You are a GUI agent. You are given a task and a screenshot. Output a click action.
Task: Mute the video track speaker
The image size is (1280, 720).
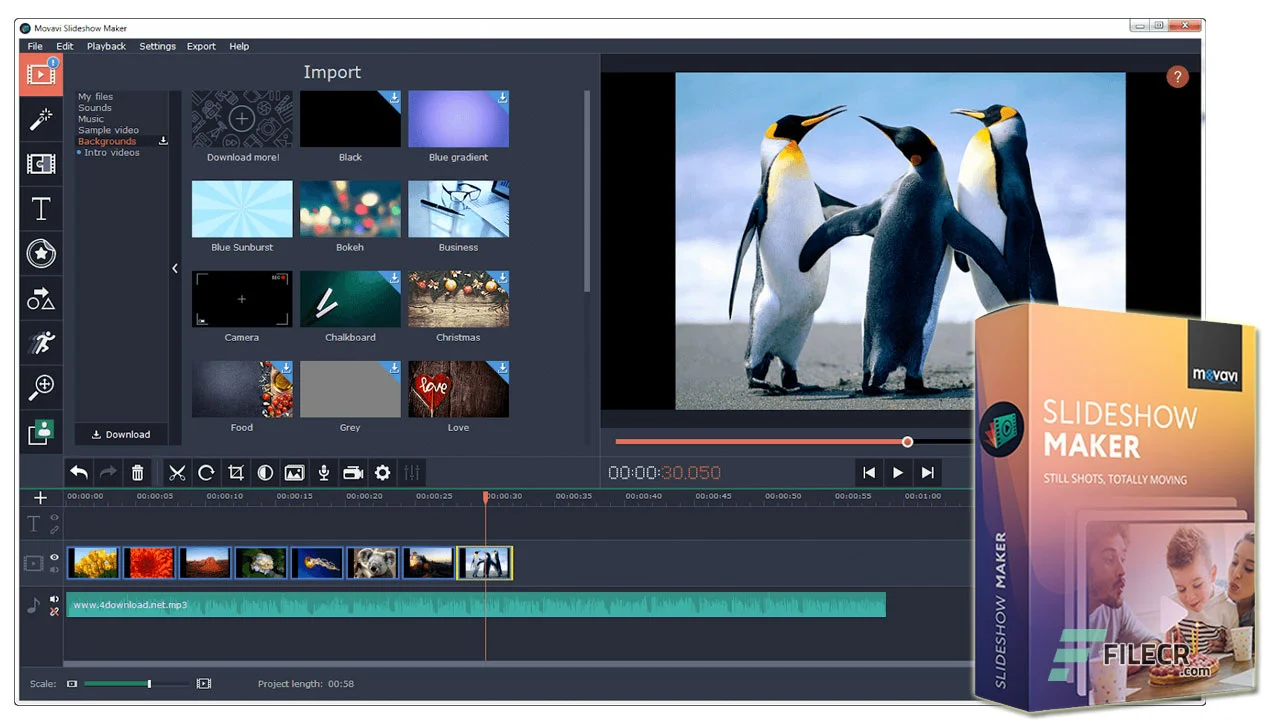coord(54,569)
